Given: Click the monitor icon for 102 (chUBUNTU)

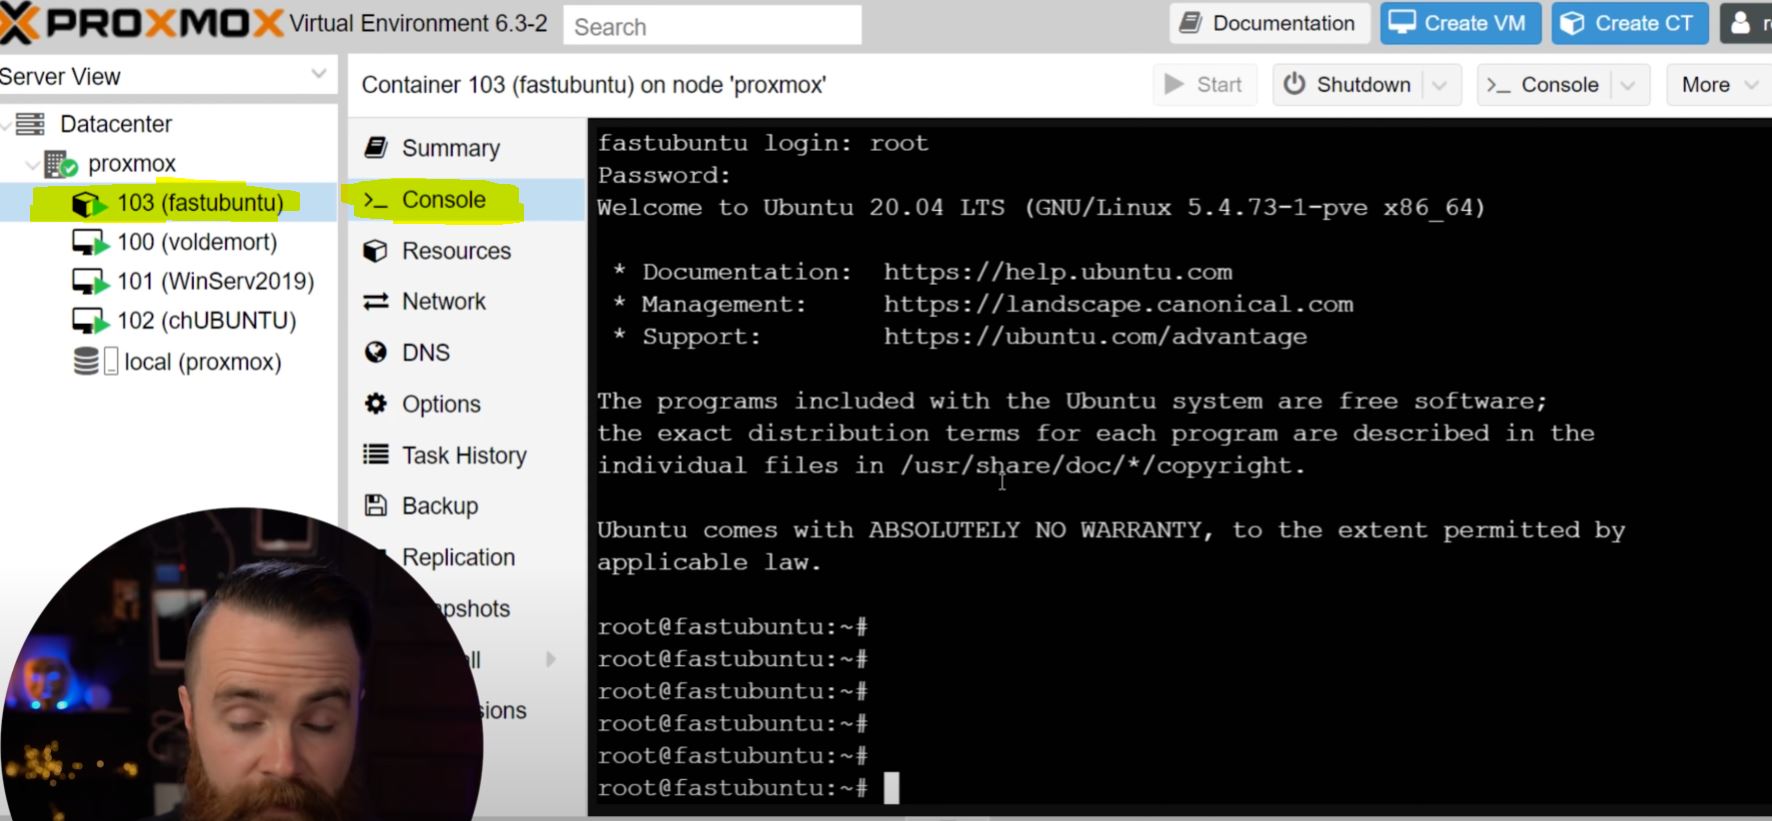Looking at the screenshot, I should pos(90,321).
